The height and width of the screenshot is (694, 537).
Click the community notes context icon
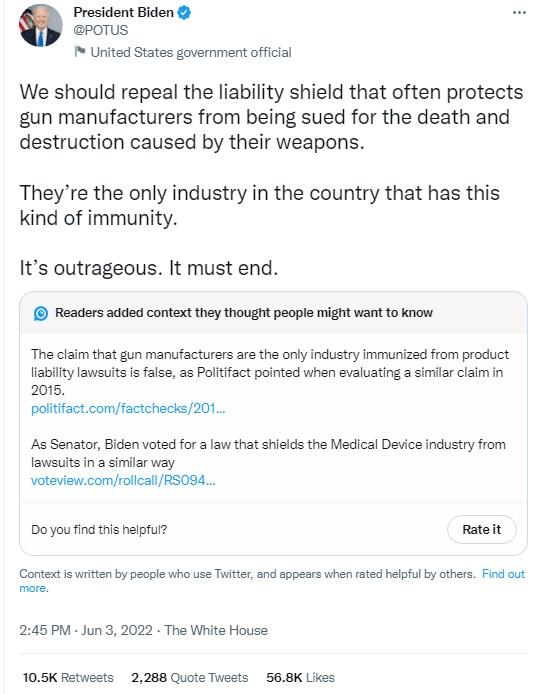click(41, 313)
